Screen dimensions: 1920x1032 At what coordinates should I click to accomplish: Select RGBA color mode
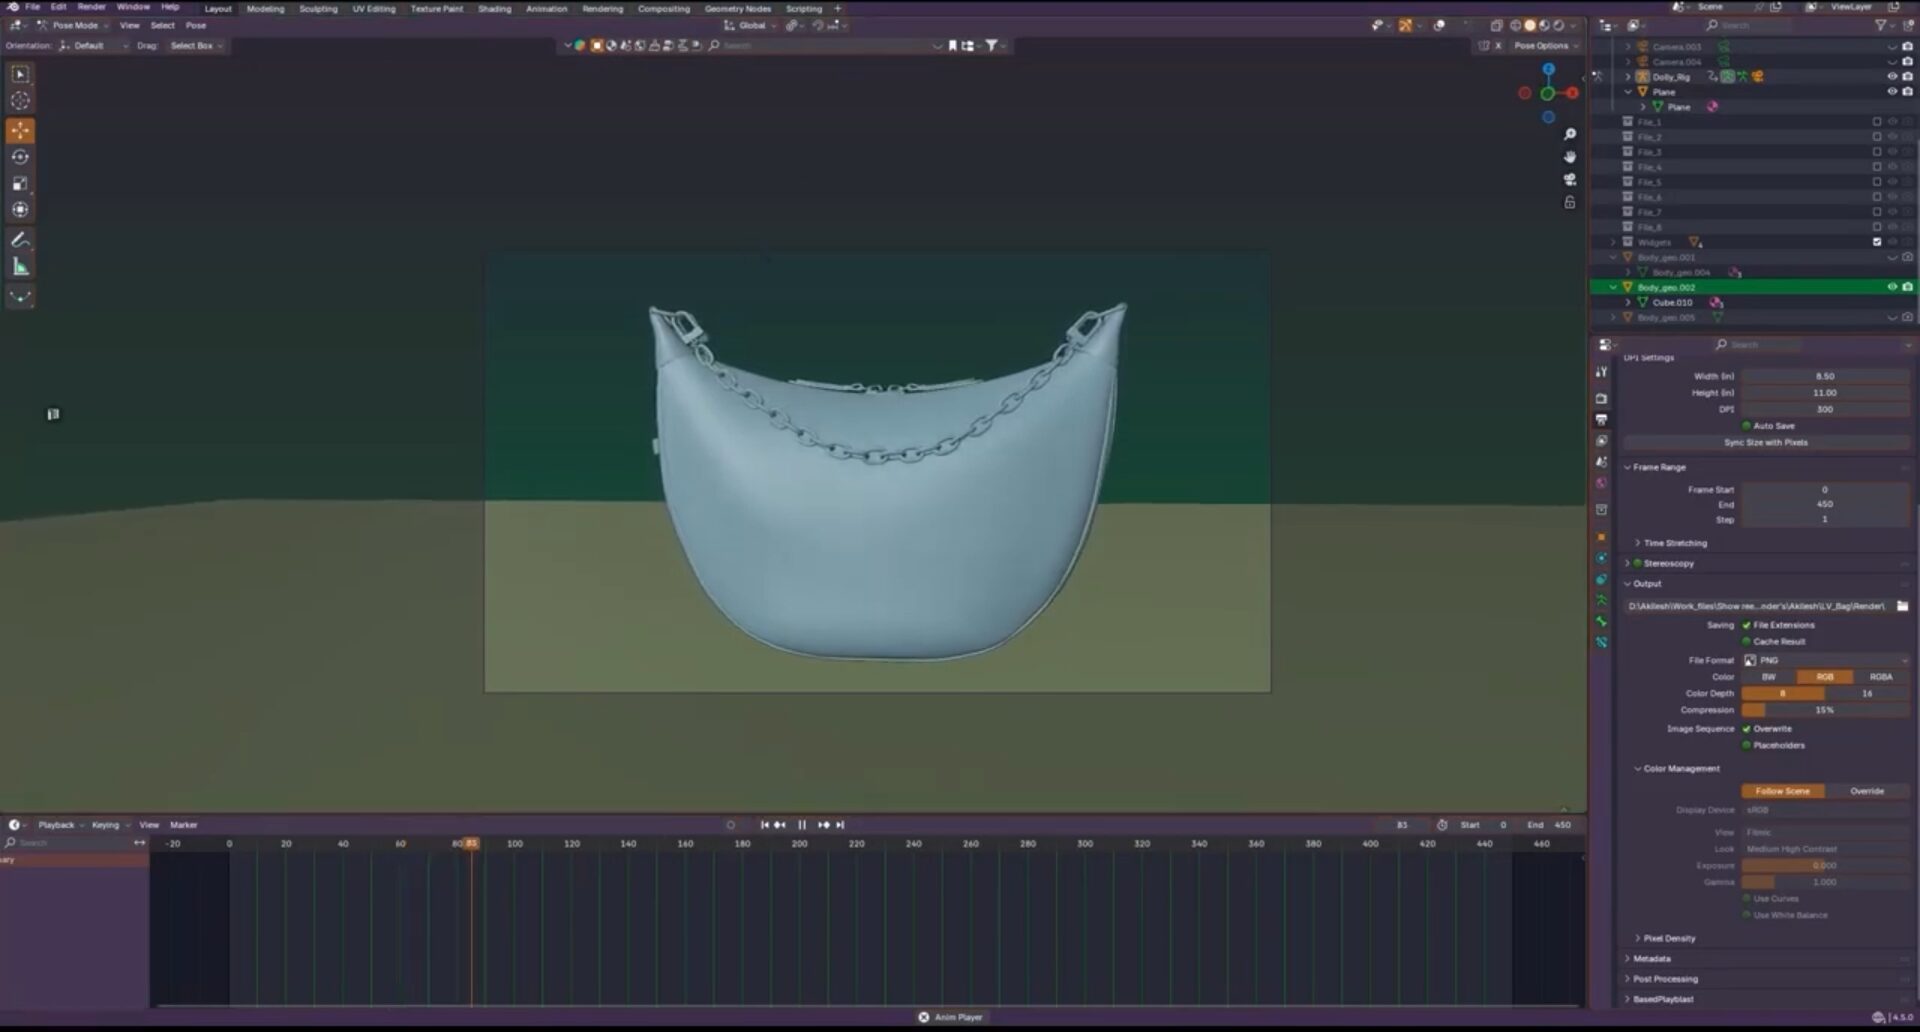pos(1881,677)
